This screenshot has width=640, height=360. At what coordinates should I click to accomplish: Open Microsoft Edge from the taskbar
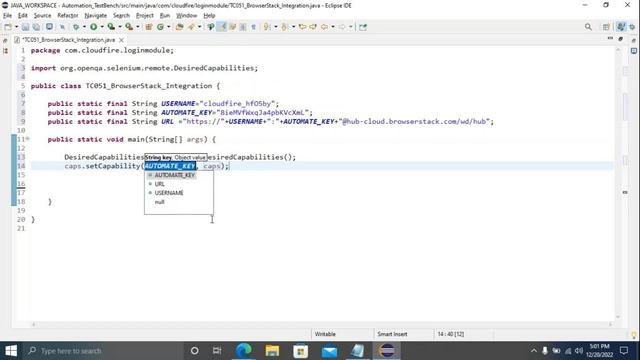[x=244, y=351]
